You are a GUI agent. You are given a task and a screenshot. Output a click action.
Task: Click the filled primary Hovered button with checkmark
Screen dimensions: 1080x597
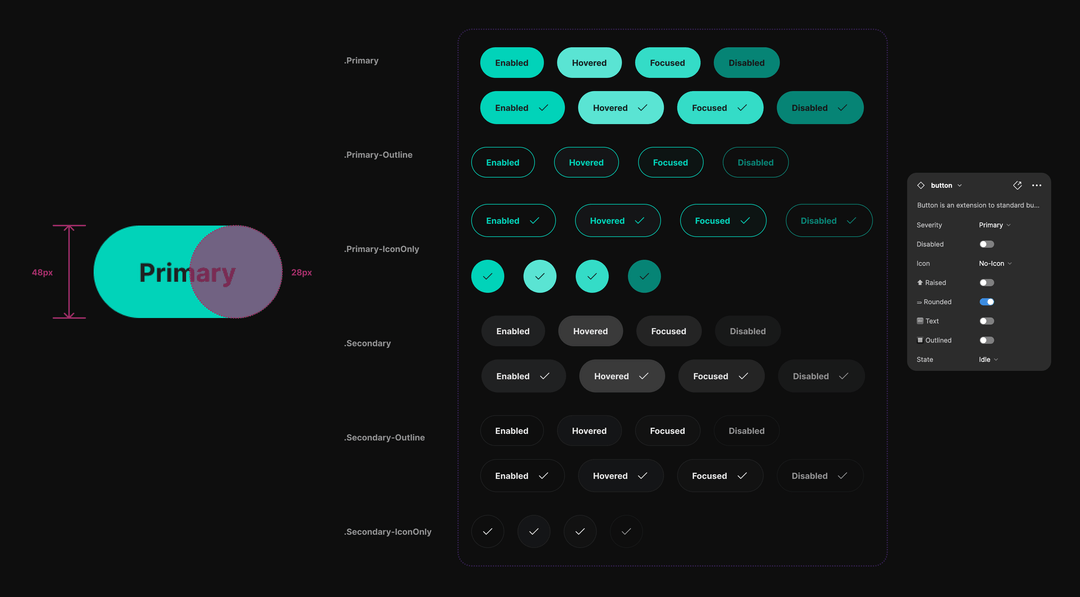(621, 108)
